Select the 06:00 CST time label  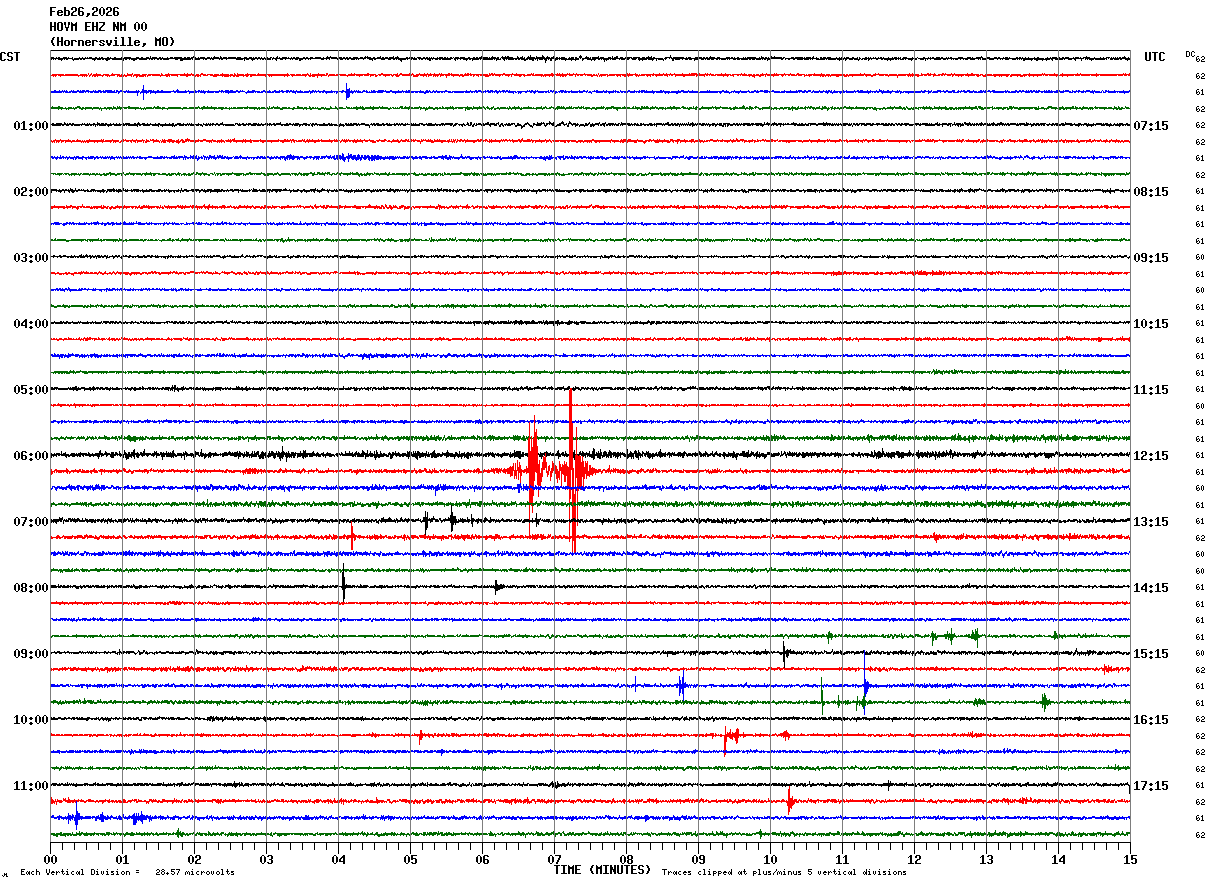pos(31,456)
